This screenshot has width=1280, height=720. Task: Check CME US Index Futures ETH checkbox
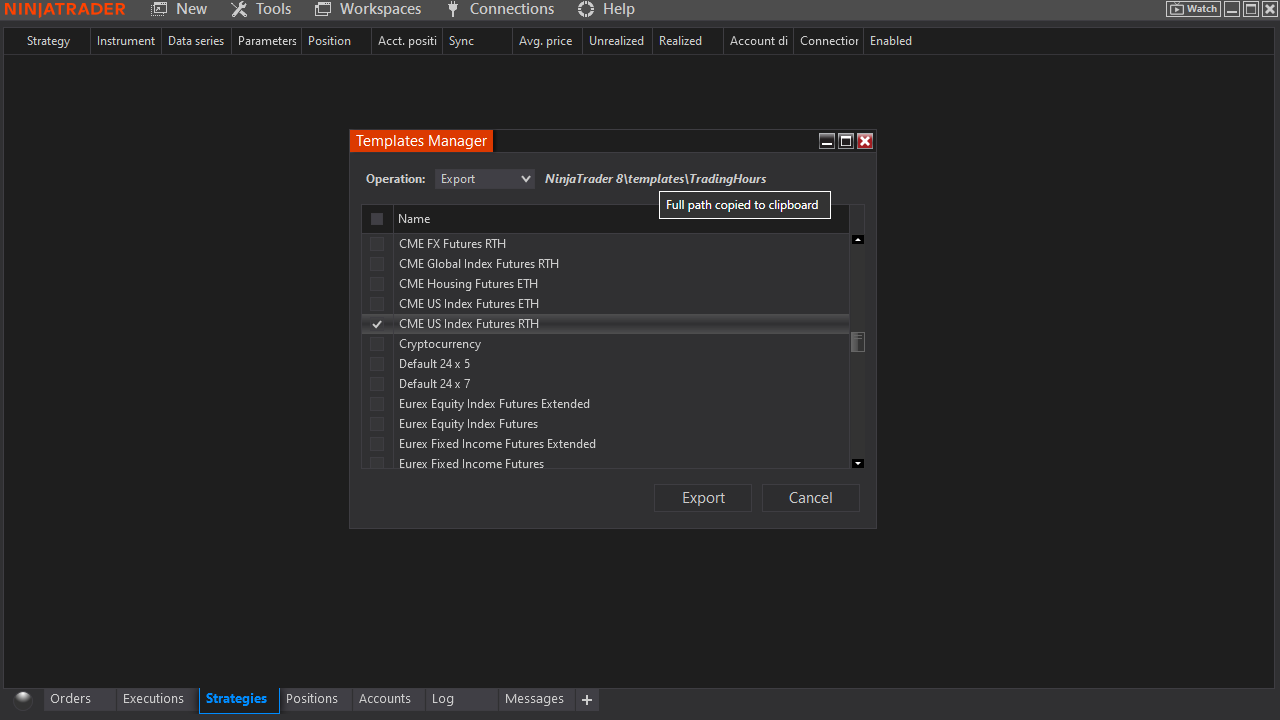point(377,304)
